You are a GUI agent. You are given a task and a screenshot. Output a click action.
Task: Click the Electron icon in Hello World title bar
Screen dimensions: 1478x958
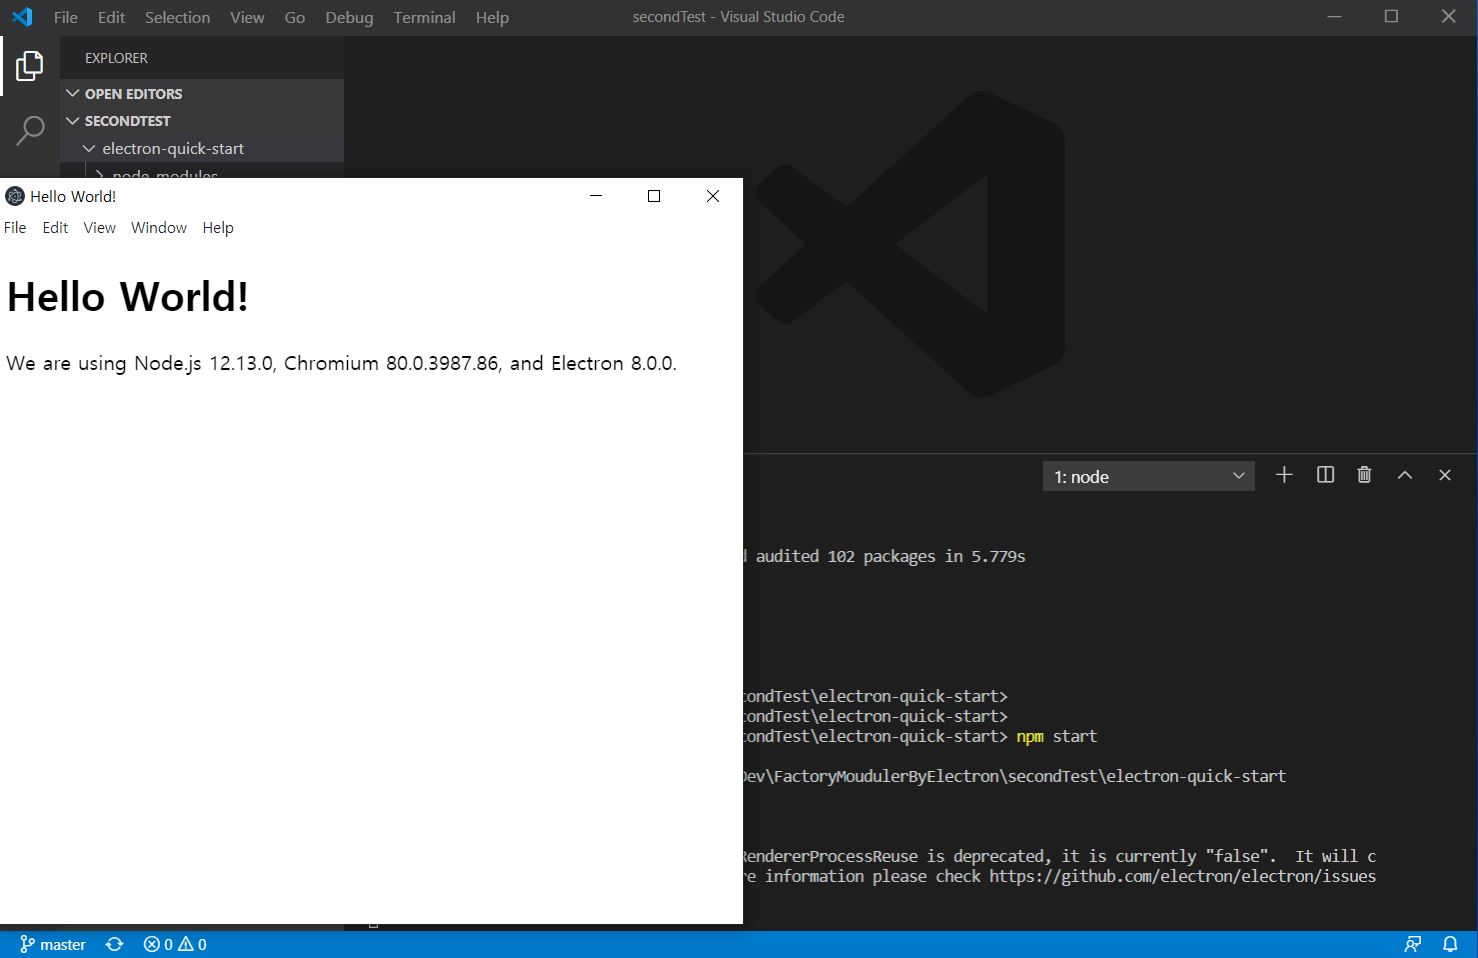point(15,196)
